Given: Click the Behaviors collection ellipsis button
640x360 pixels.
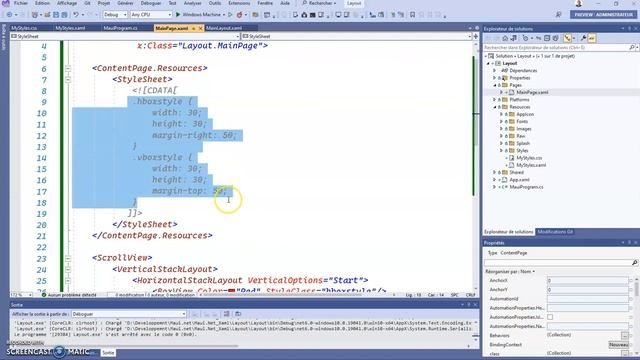Looking at the screenshot, I should click(x=624, y=336).
